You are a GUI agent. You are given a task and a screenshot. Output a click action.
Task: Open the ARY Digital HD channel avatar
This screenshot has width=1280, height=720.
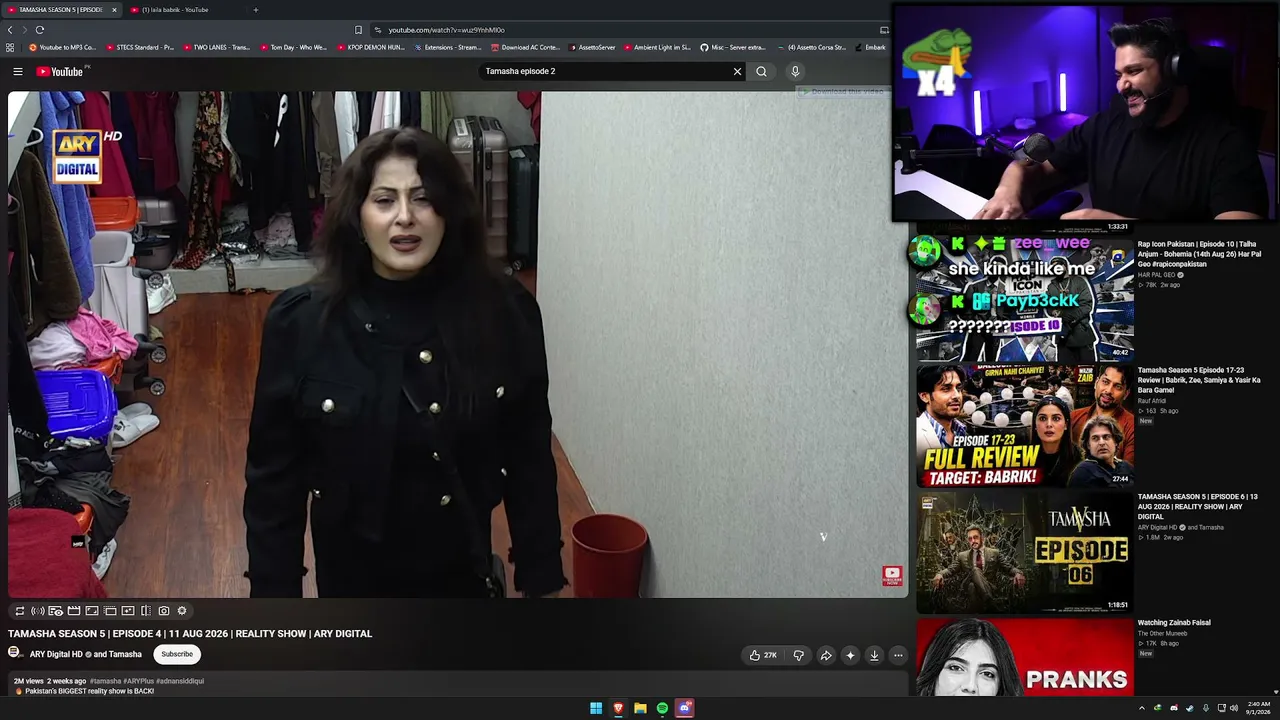(x=14, y=653)
